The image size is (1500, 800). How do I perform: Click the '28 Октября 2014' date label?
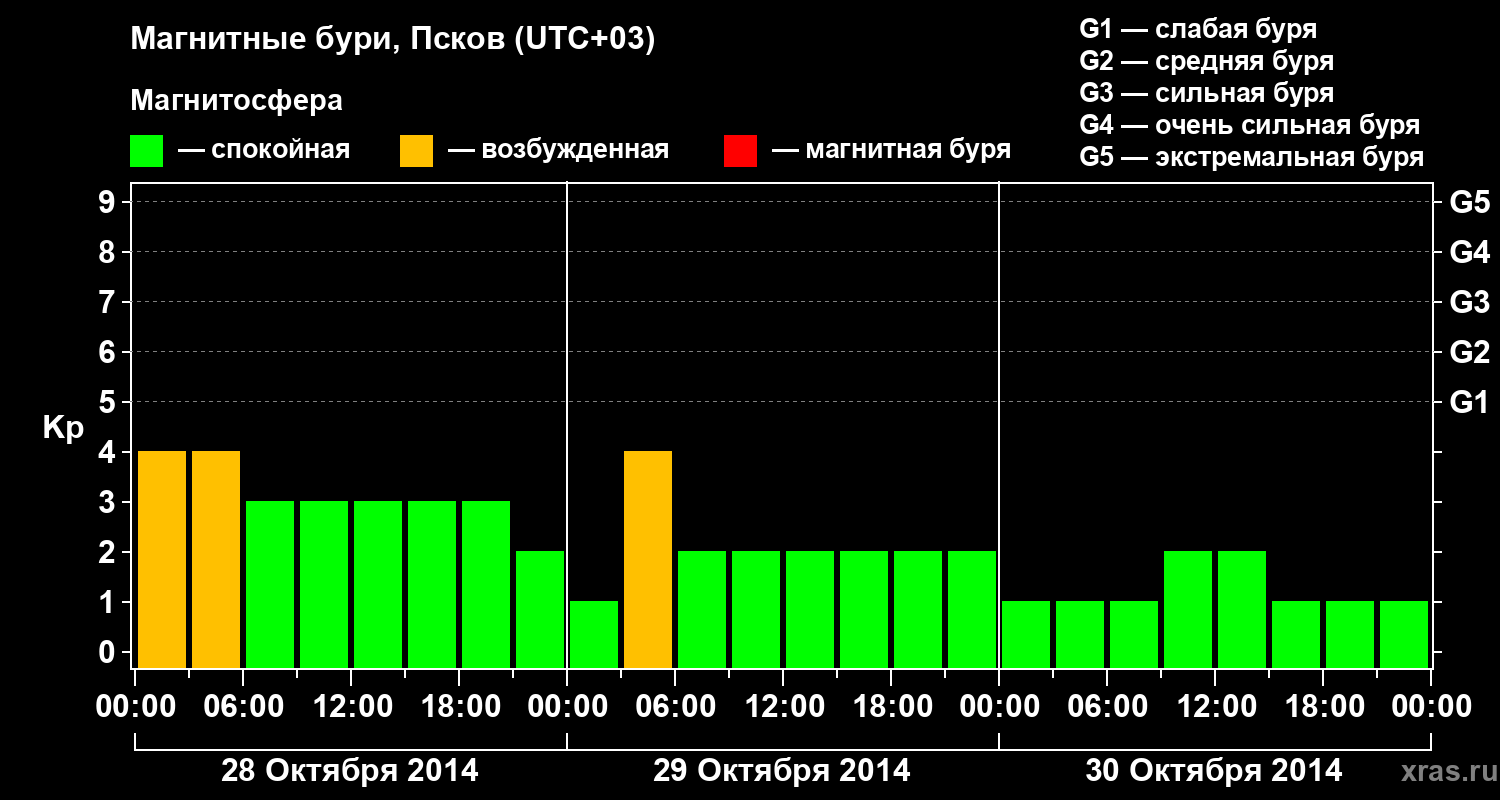tap(350, 771)
